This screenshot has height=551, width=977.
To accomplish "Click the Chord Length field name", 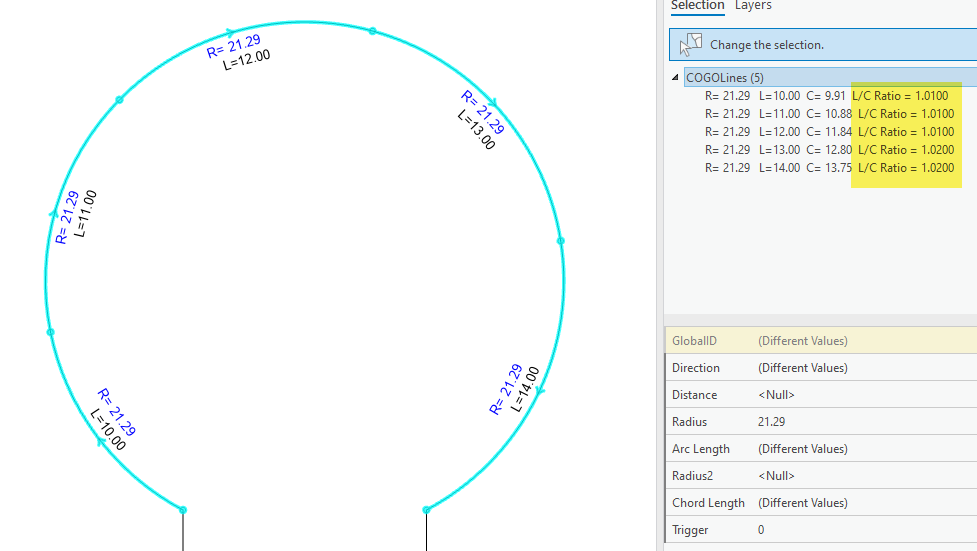I will pos(708,503).
